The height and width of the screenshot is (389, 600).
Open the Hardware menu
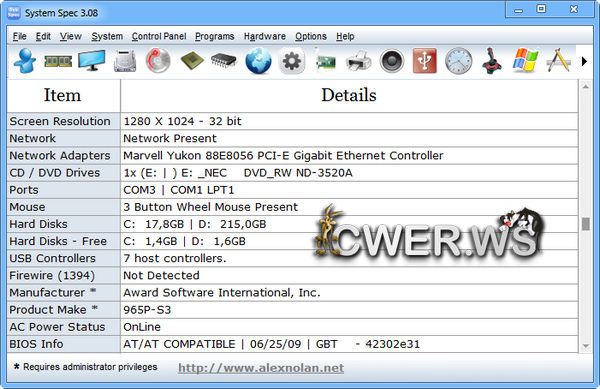point(265,36)
